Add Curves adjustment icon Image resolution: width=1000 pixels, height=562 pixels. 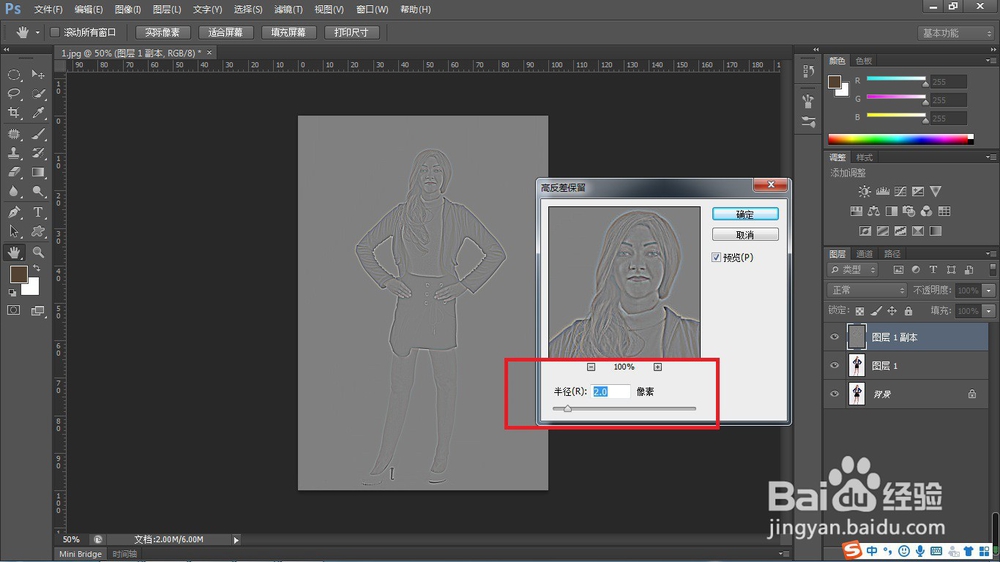[x=900, y=191]
